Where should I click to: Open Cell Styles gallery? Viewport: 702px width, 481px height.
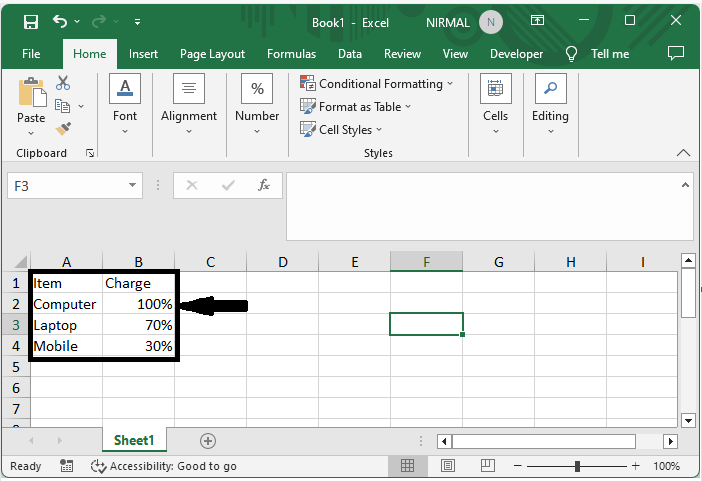(x=341, y=130)
